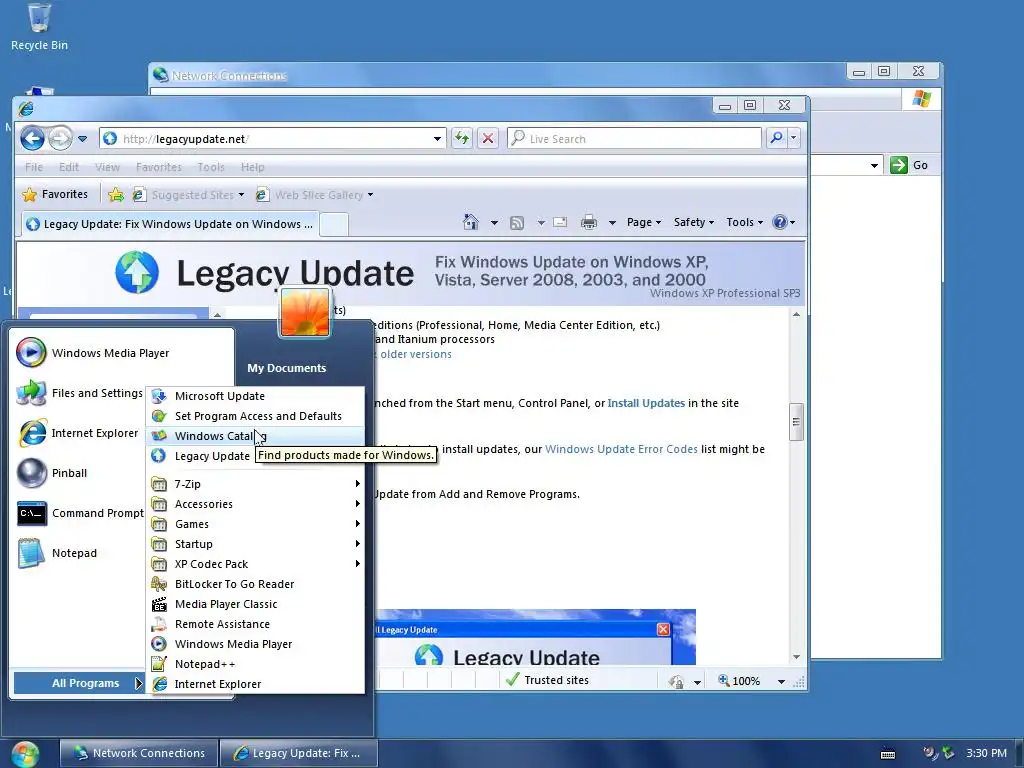Launch Legacy Update from programs list
The image size is (1024, 768).
pyautogui.click(x=201, y=456)
